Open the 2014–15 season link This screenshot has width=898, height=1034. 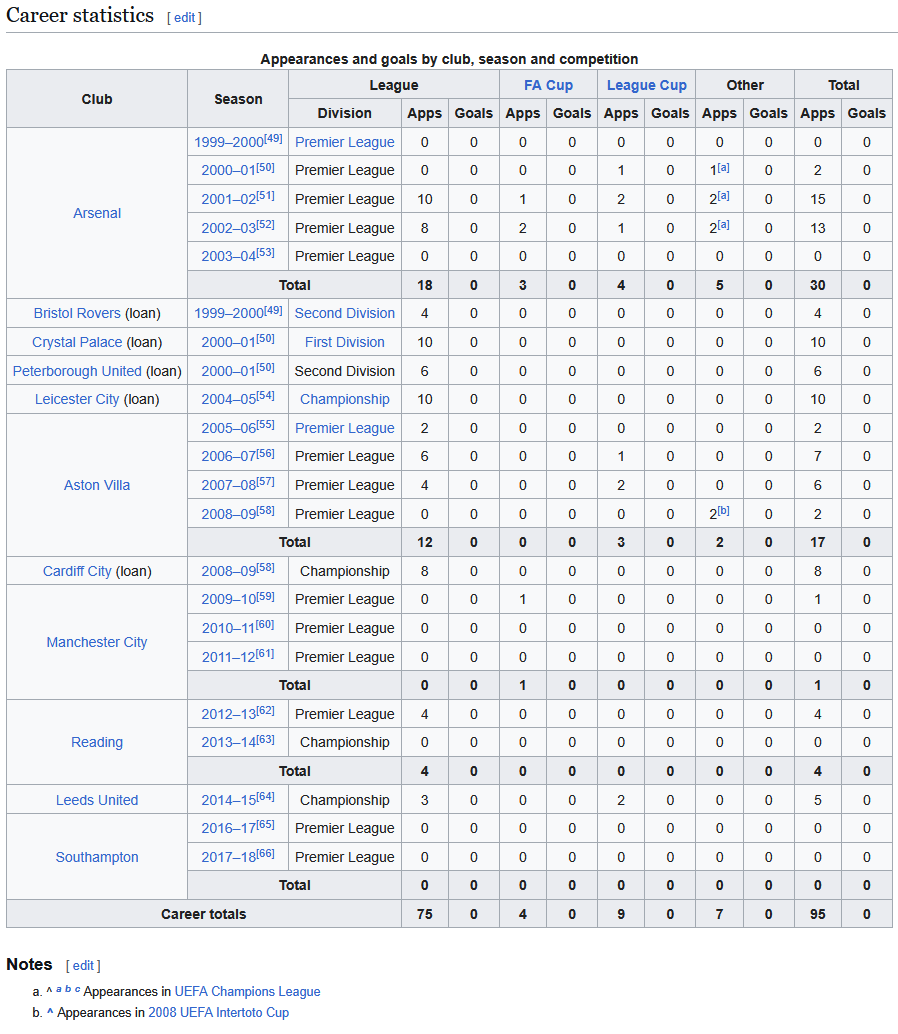point(228,800)
